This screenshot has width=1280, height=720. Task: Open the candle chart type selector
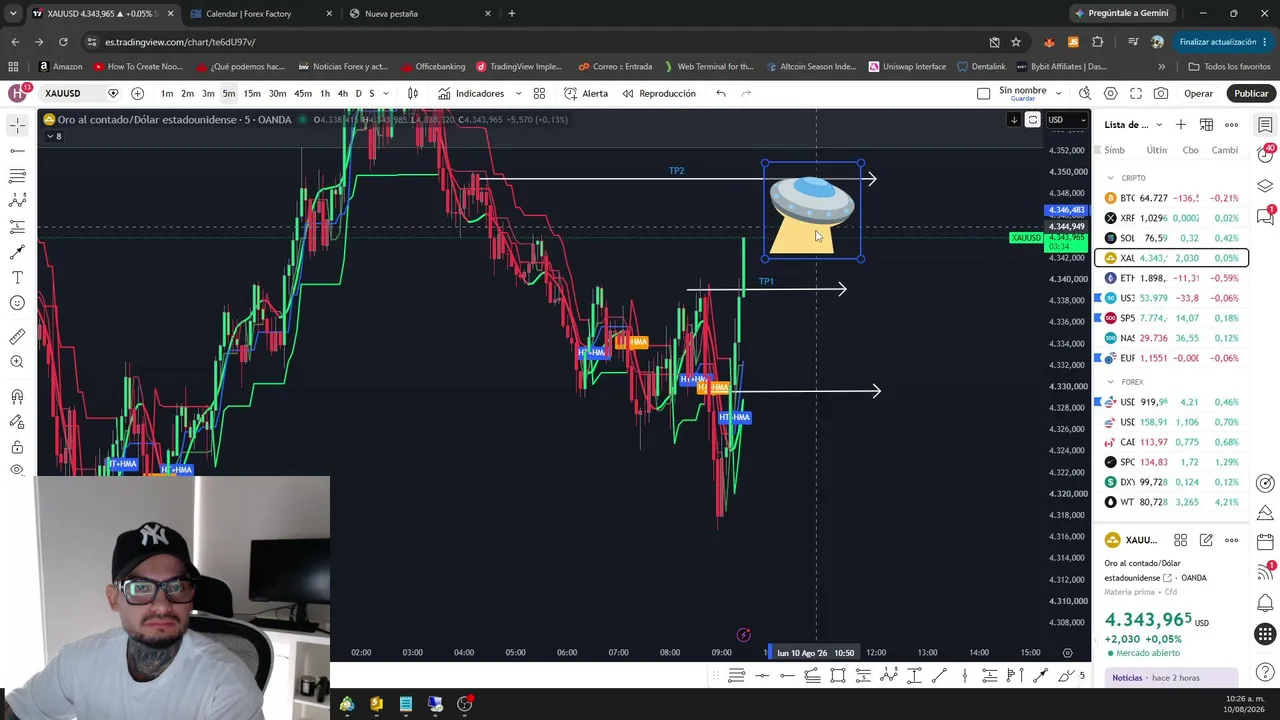[x=412, y=93]
